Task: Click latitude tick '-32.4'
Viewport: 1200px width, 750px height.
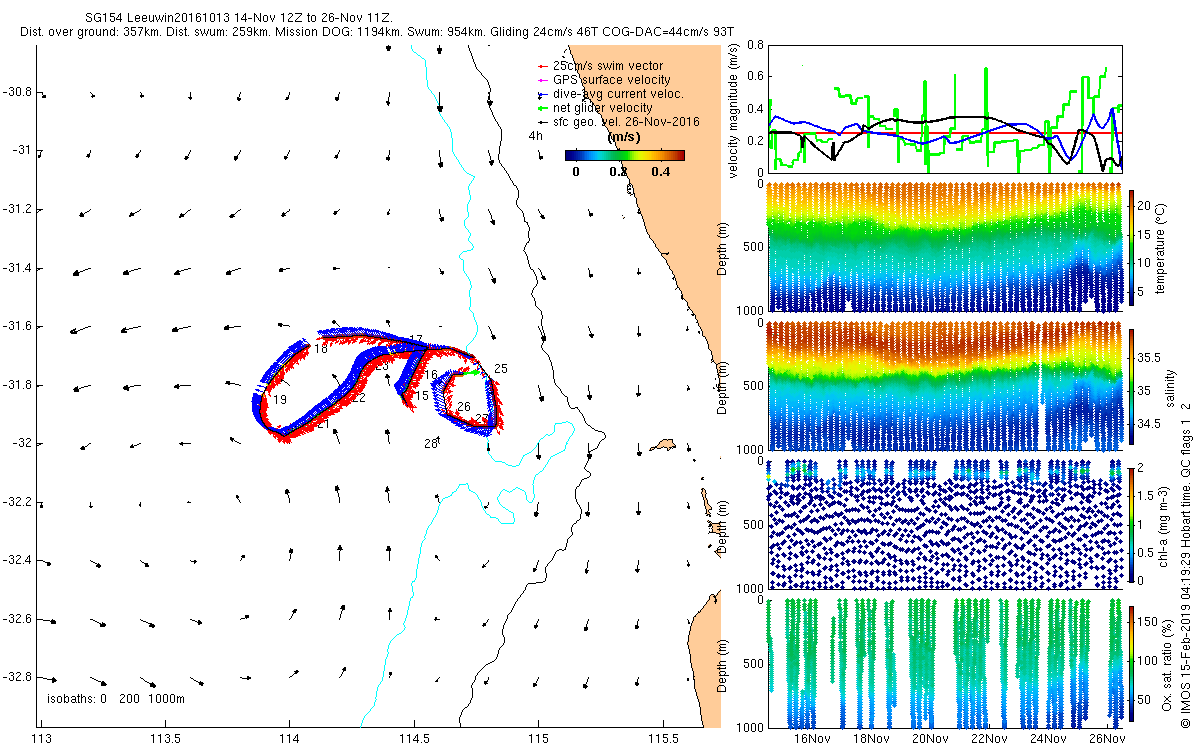Action: pyautogui.click(x=16, y=560)
